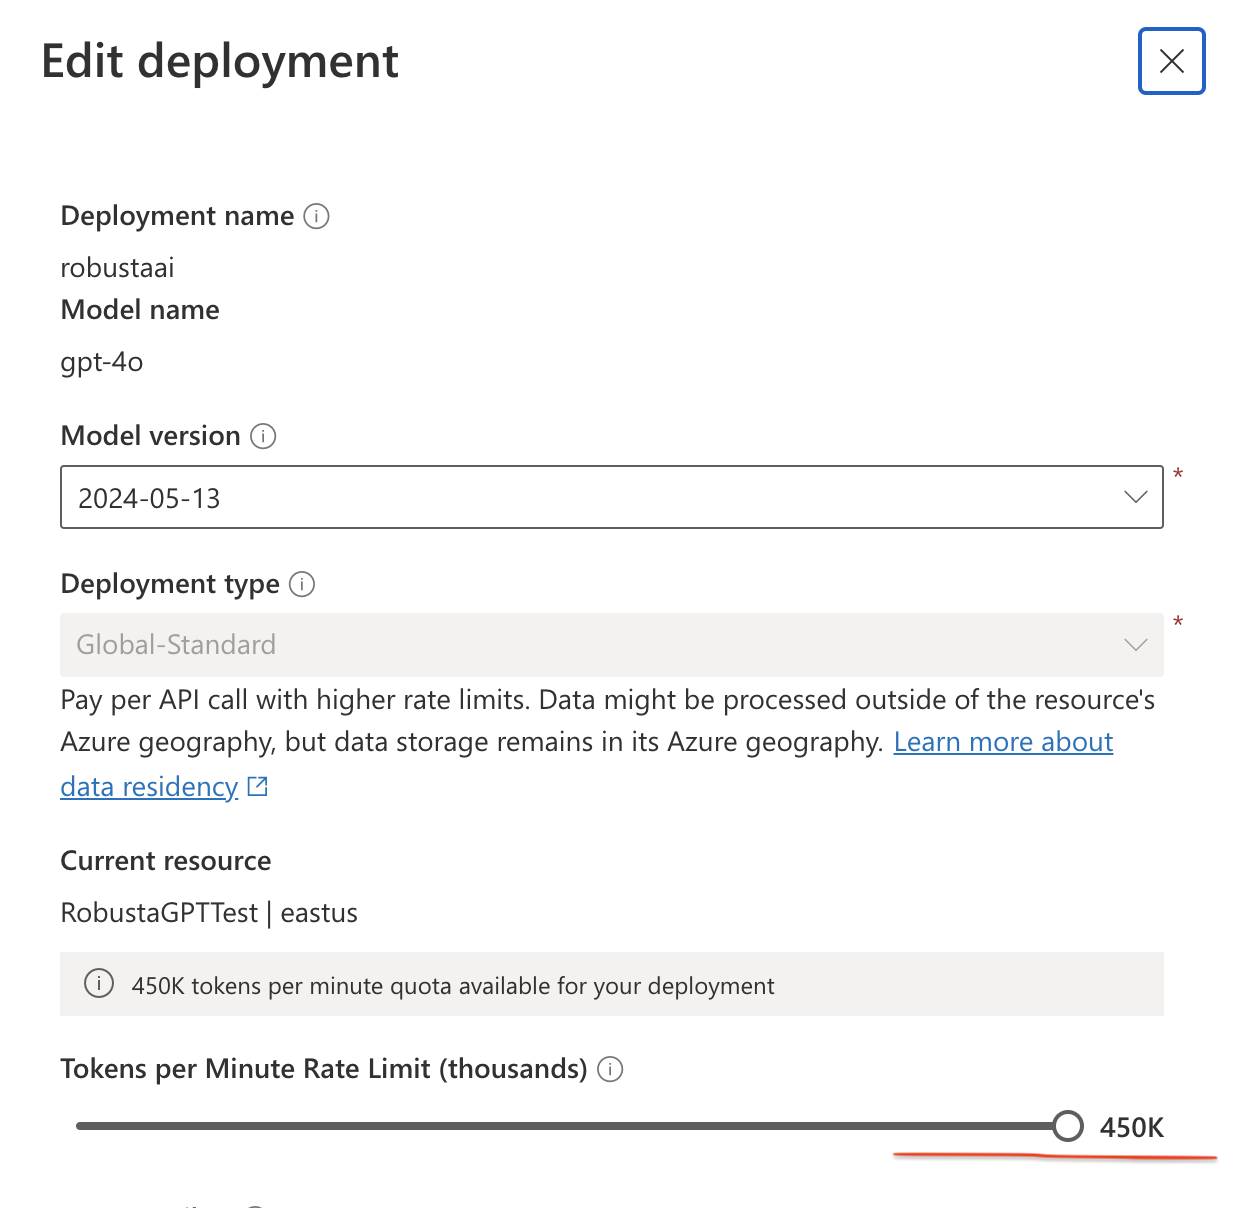Click the RobustaGPTTest | eastus resource text
This screenshot has height=1208, width=1246.
[x=209, y=913]
